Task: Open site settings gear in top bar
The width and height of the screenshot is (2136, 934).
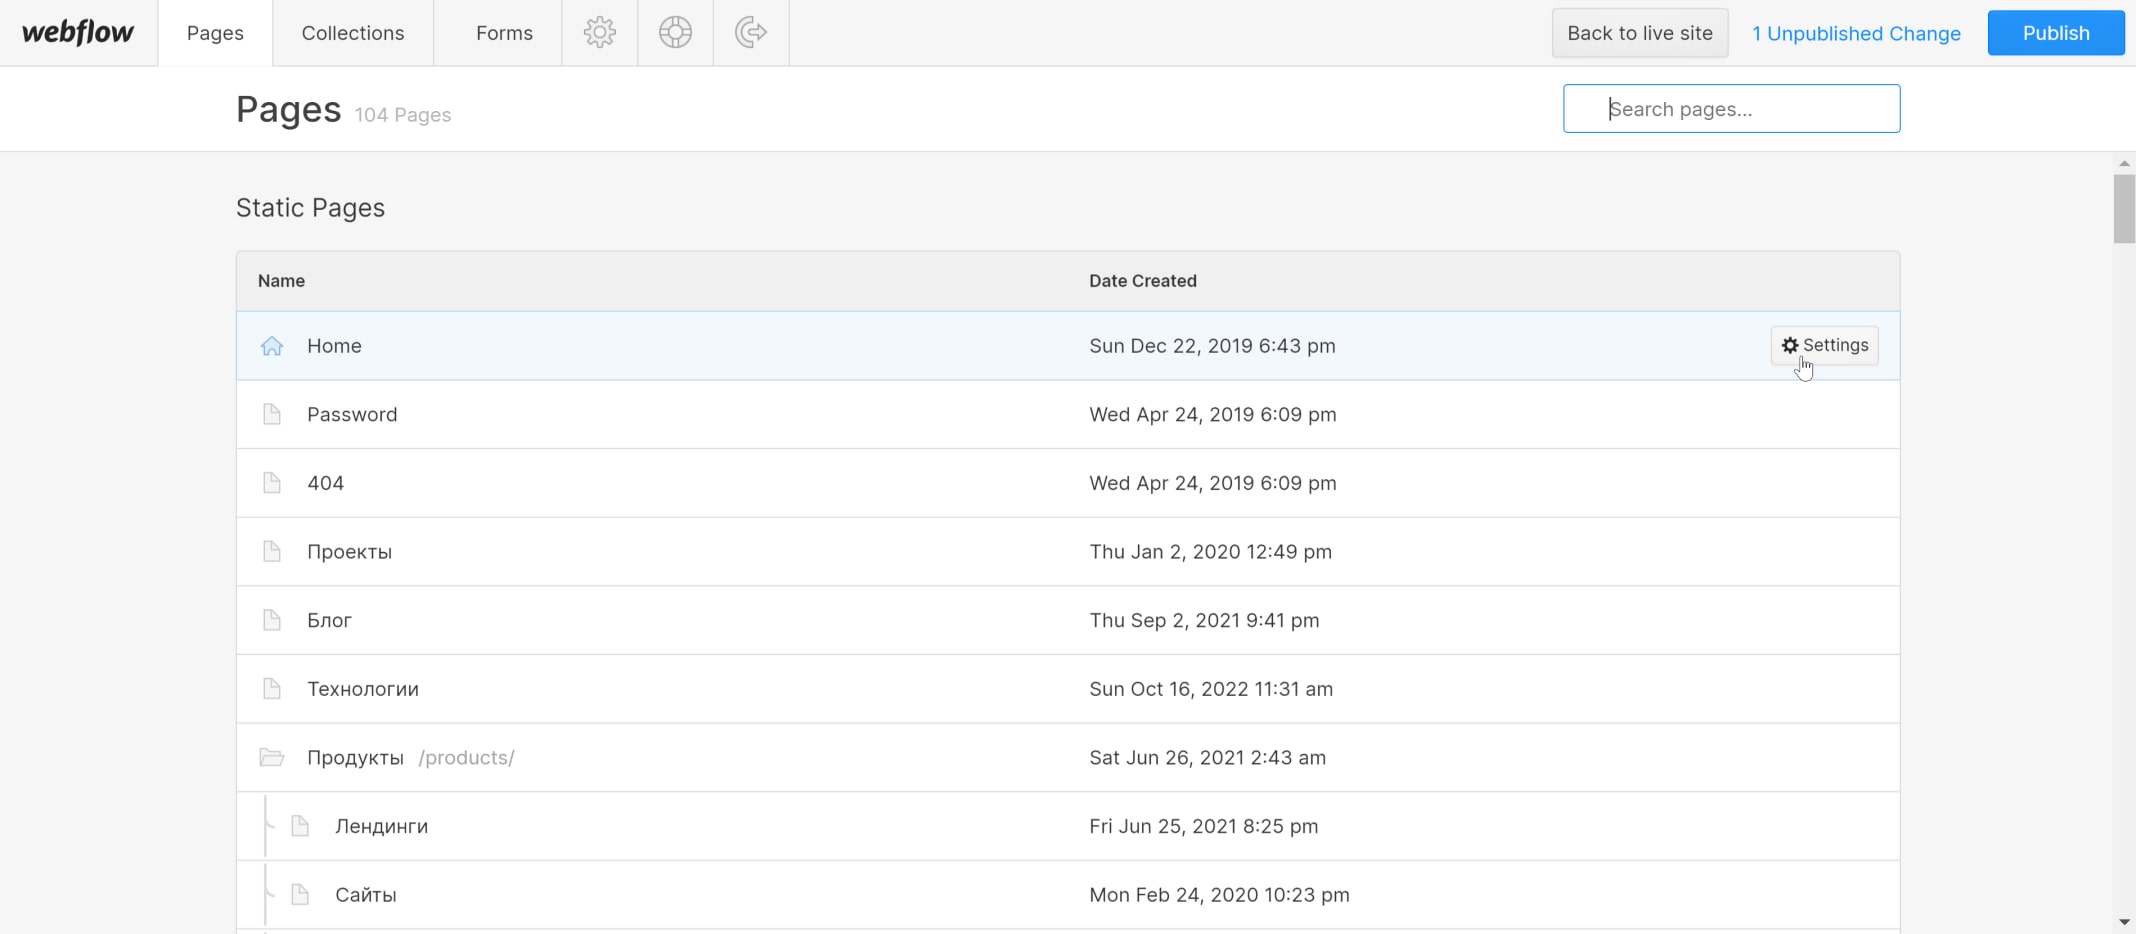Action: click(600, 33)
